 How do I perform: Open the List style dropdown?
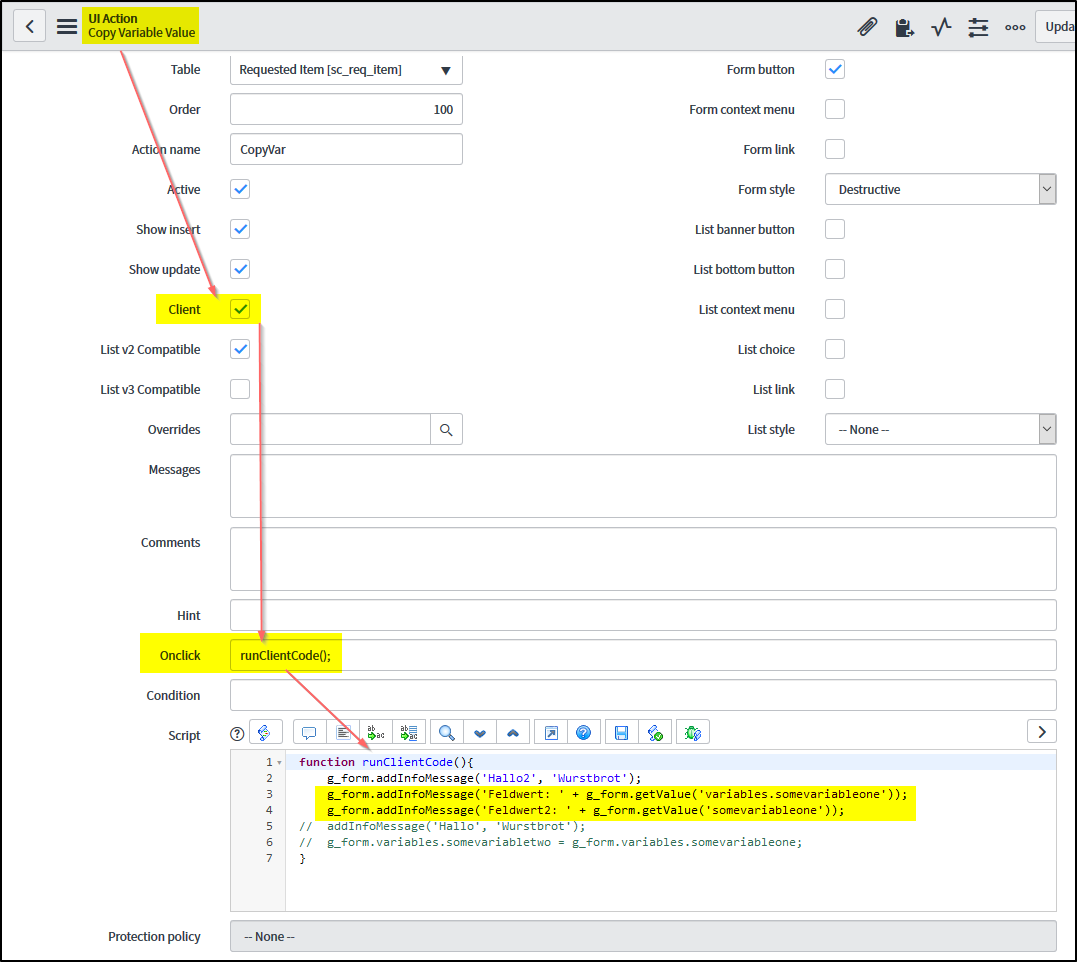pos(940,430)
